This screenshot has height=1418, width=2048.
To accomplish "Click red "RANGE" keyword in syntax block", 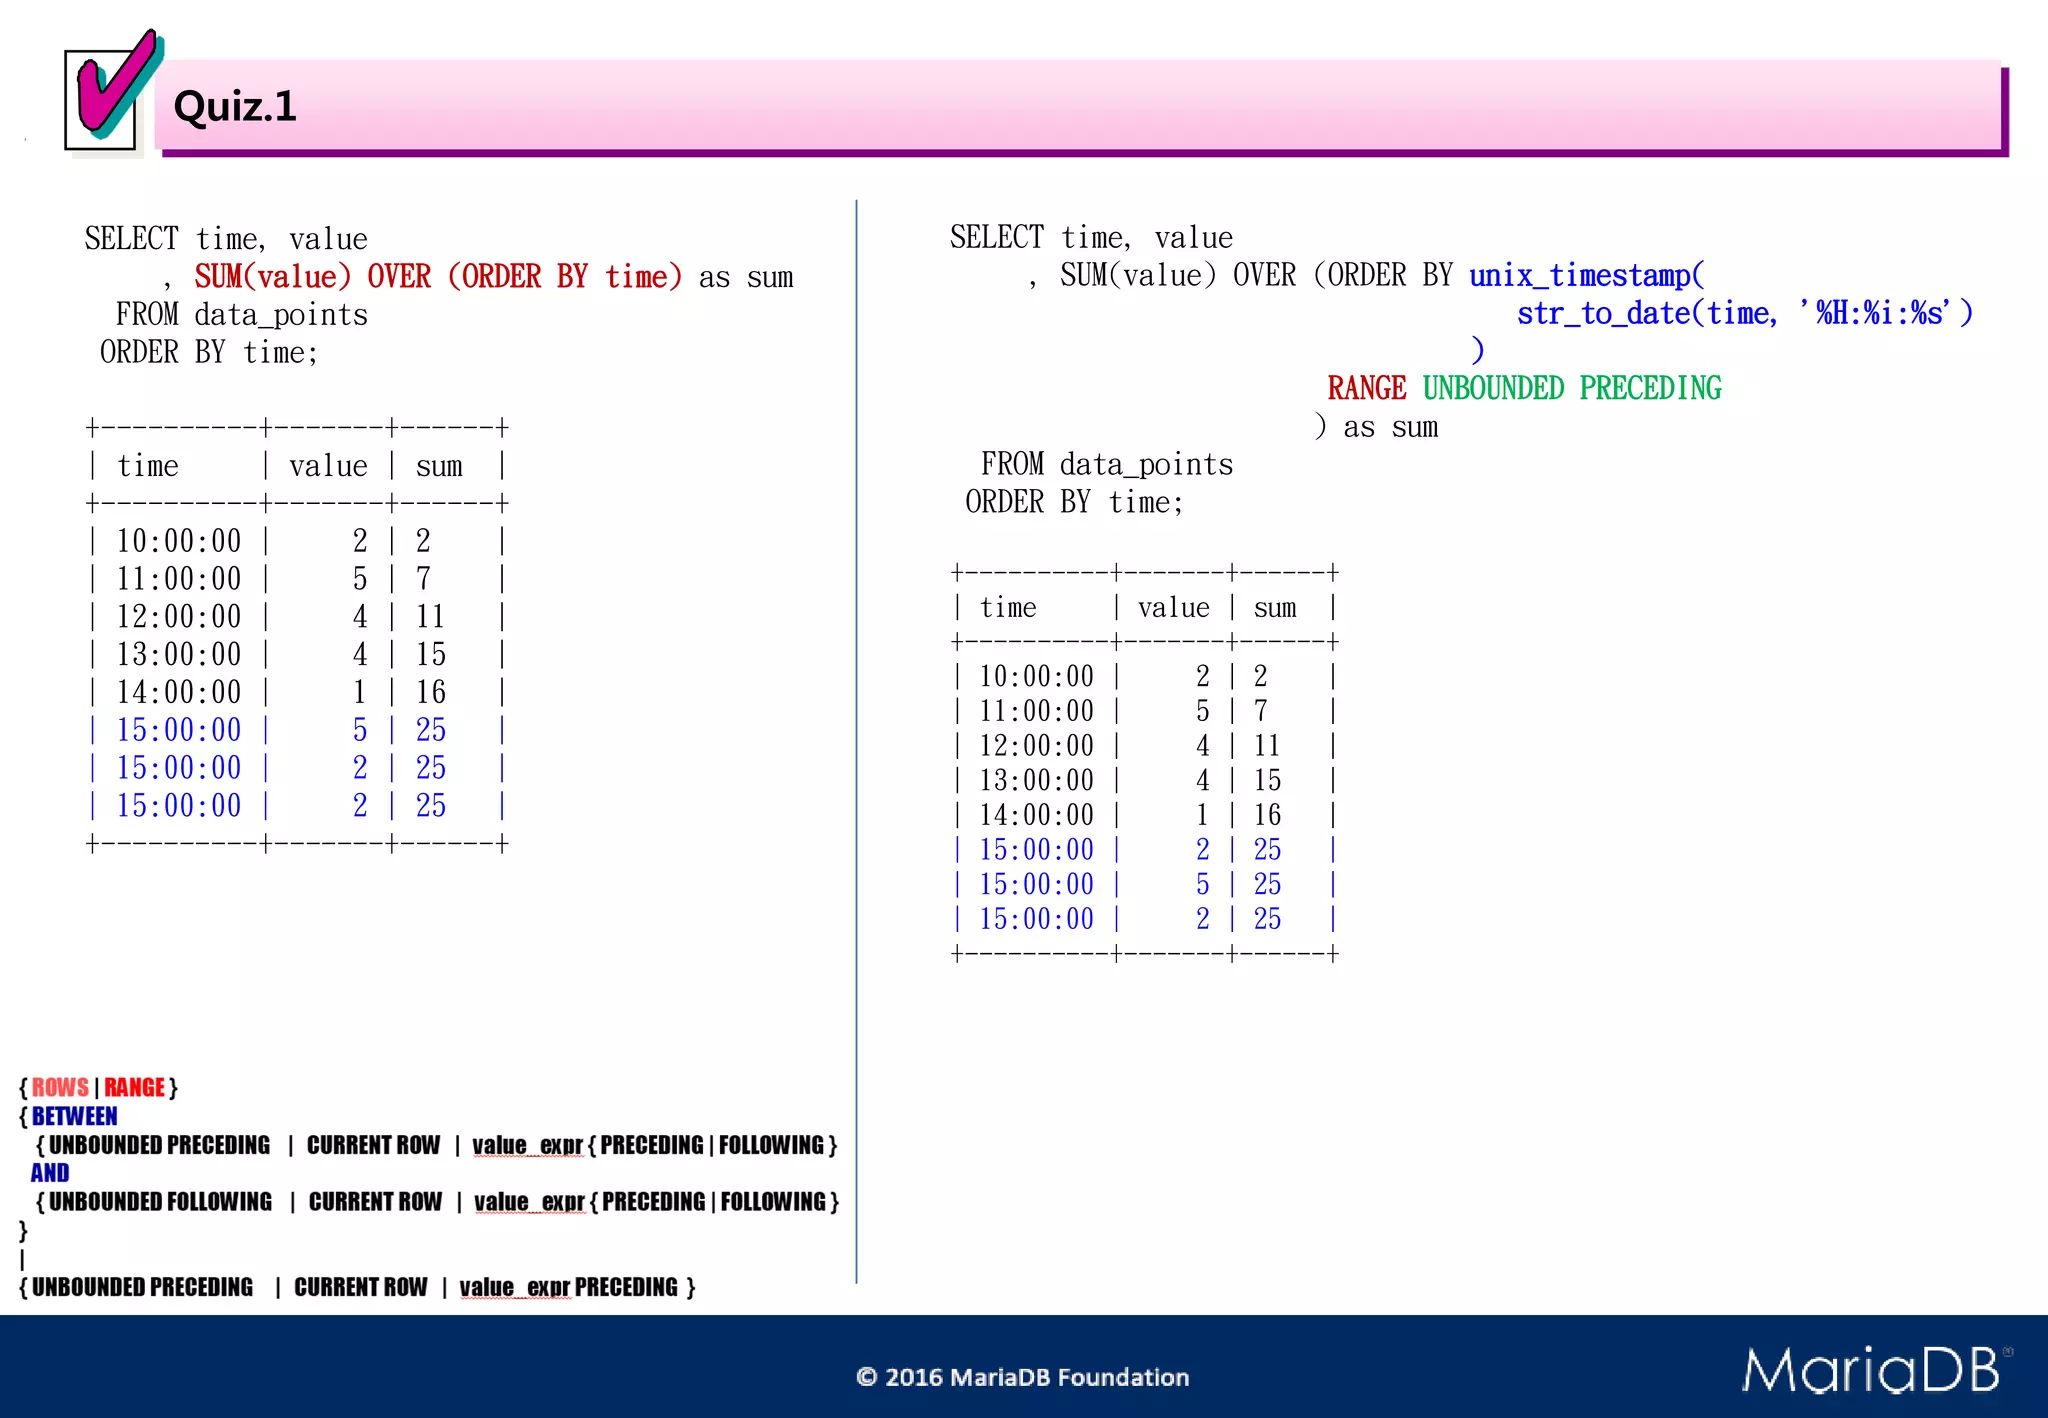I will pos(134,1087).
